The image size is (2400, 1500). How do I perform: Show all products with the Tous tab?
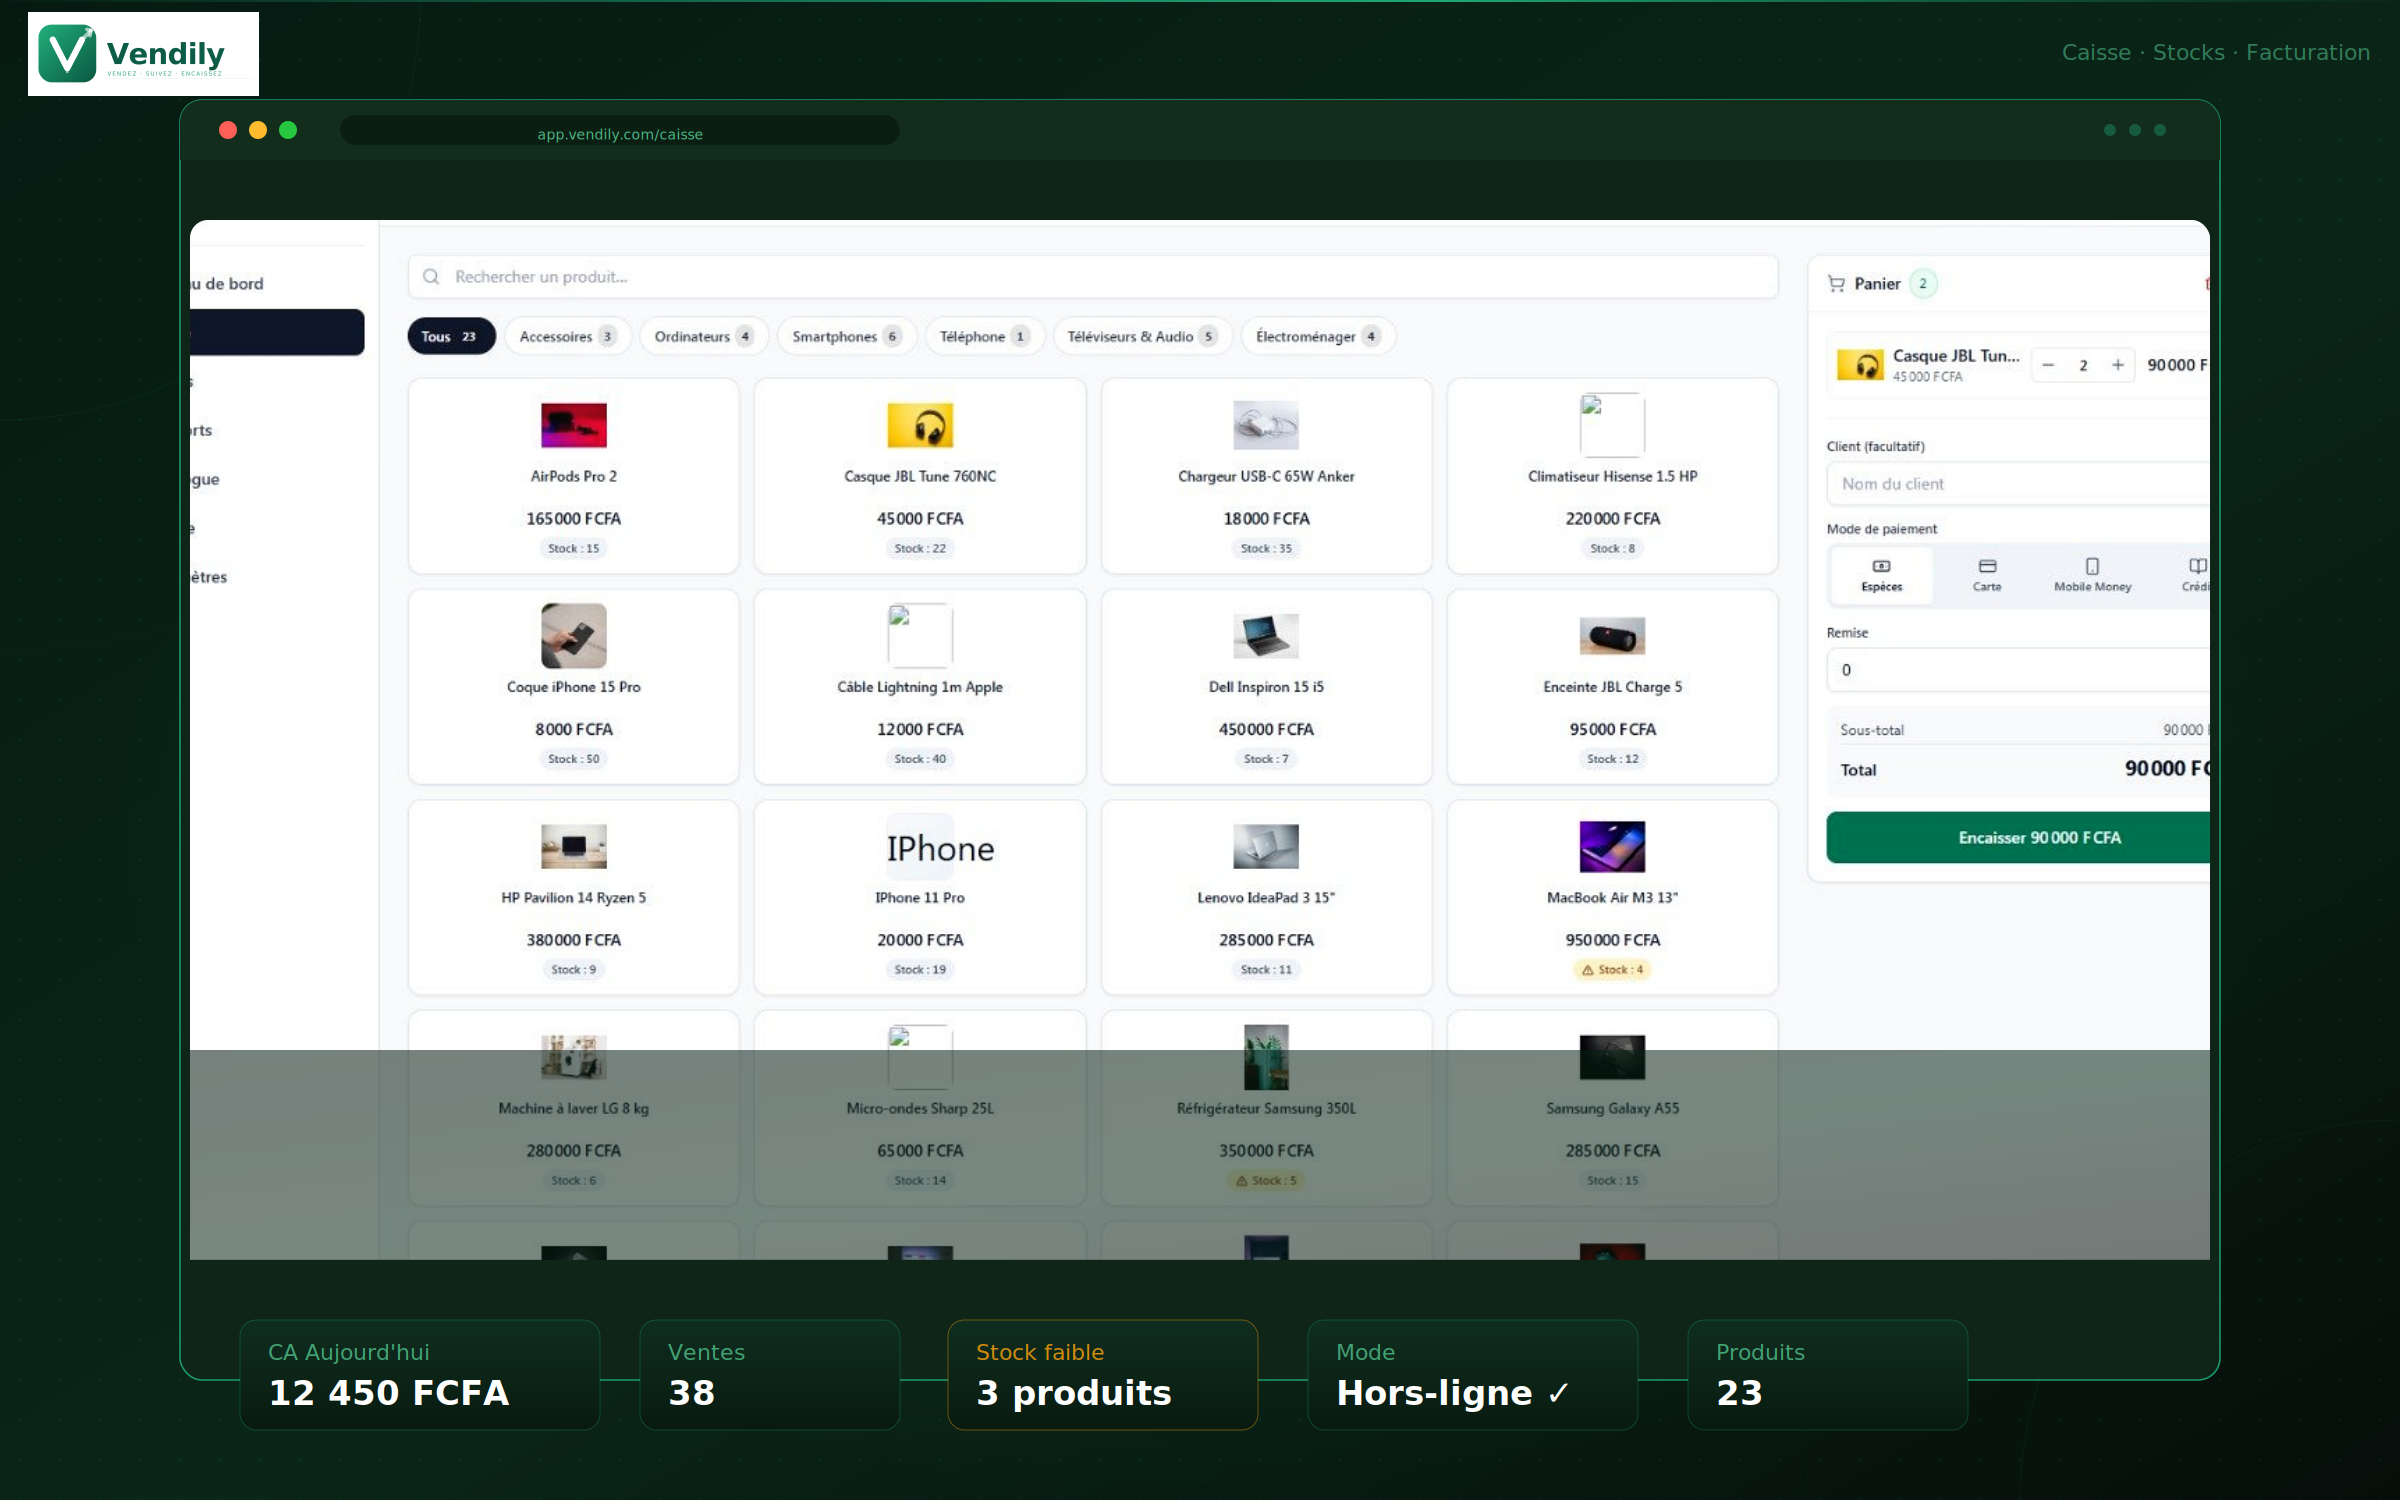tap(451, 337)
